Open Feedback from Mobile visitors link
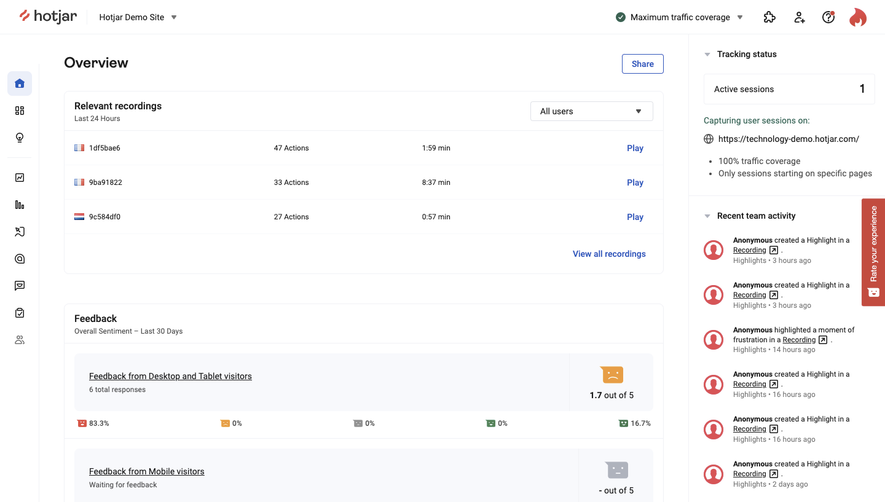The image size is (885, 502). coord(146,472)
